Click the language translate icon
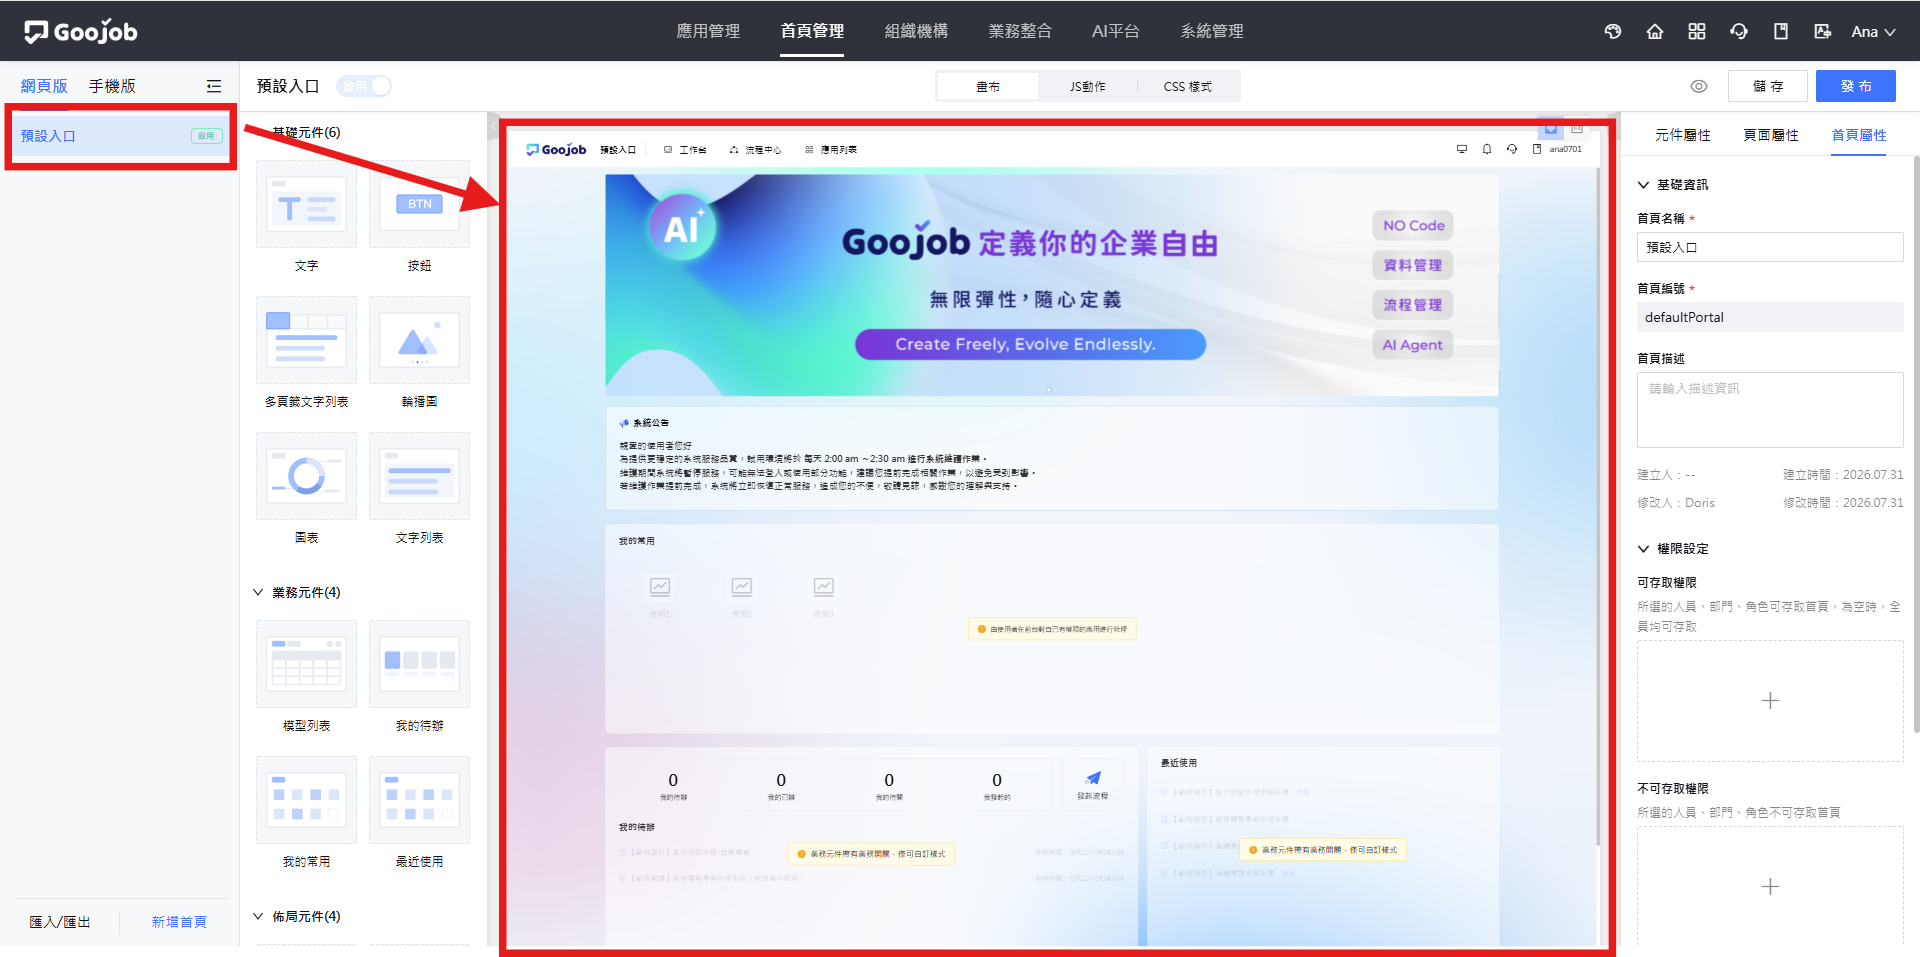This screenshot has width=1920, height=957. (1823, 31)
